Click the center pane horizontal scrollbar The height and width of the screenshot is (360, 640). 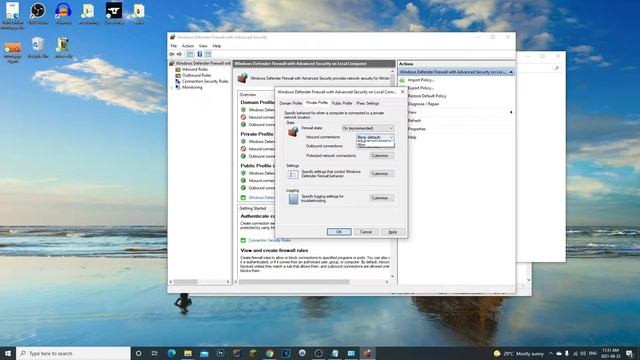[294, 282]
